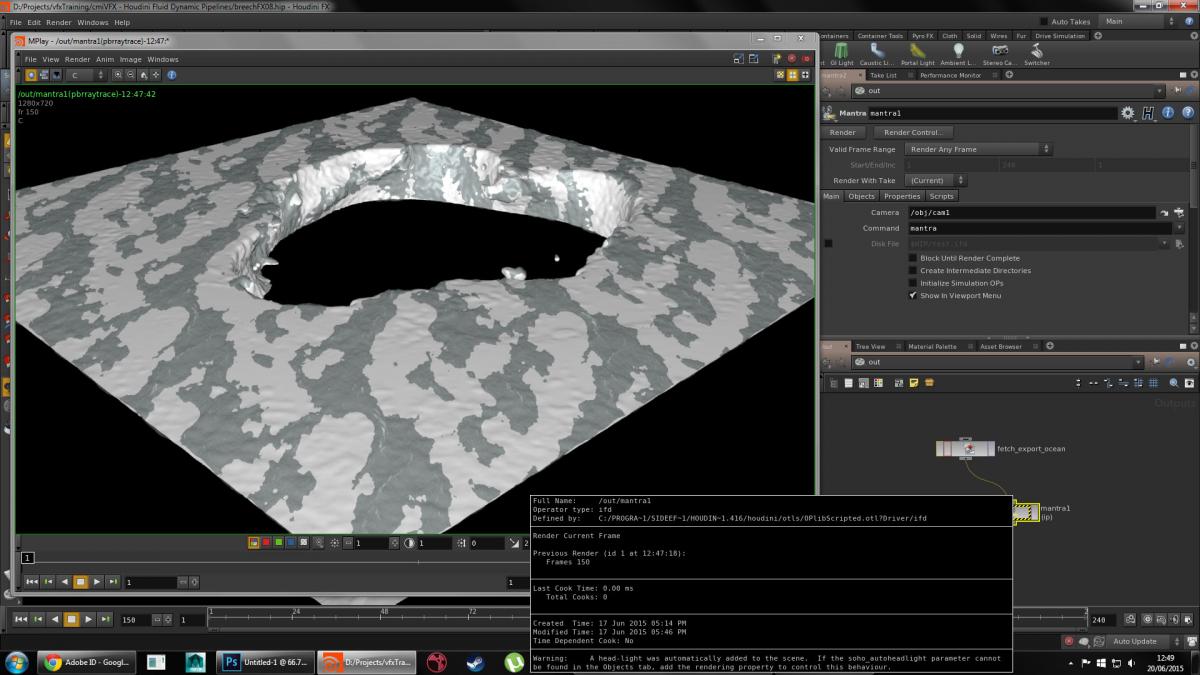Enable Initialize Simulation OPs
1200x675 pixels.
pyautogui.click(x=912, y=283)
